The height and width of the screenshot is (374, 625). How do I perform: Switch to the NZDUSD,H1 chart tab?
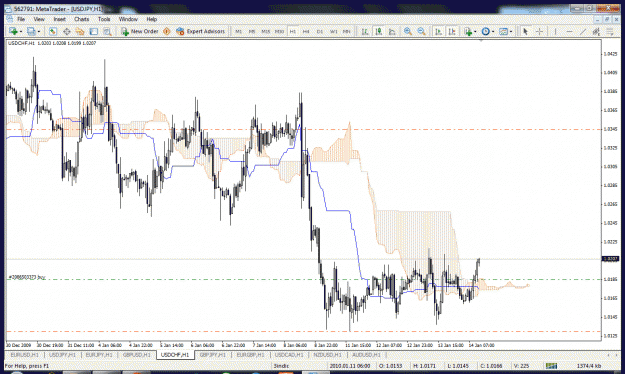pyautogui.click(x=327, y=355)
